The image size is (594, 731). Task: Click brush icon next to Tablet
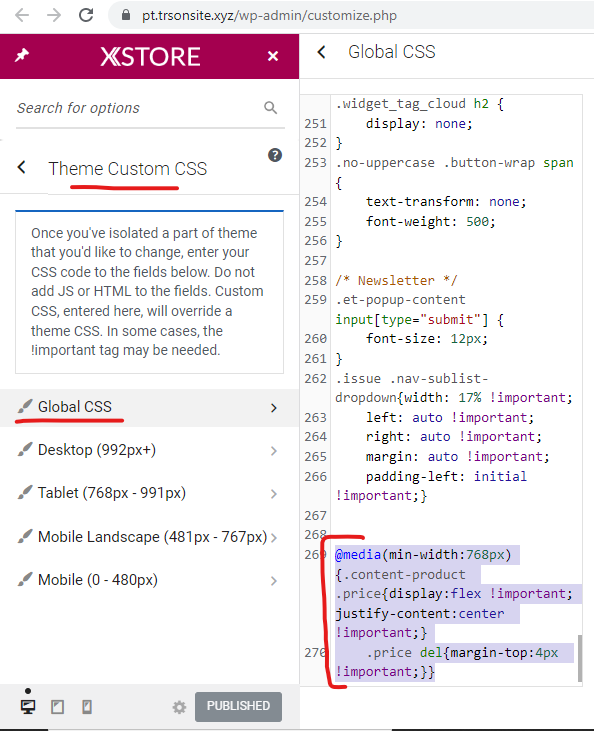[25, 493]
